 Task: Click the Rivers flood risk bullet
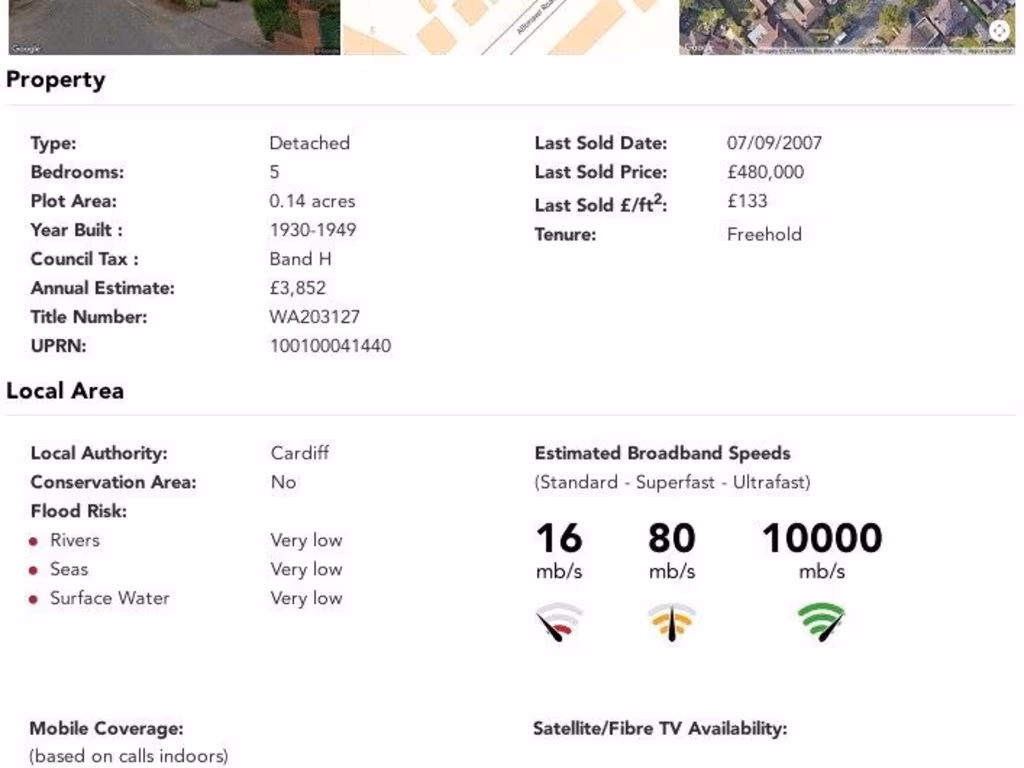pos(33,541)
